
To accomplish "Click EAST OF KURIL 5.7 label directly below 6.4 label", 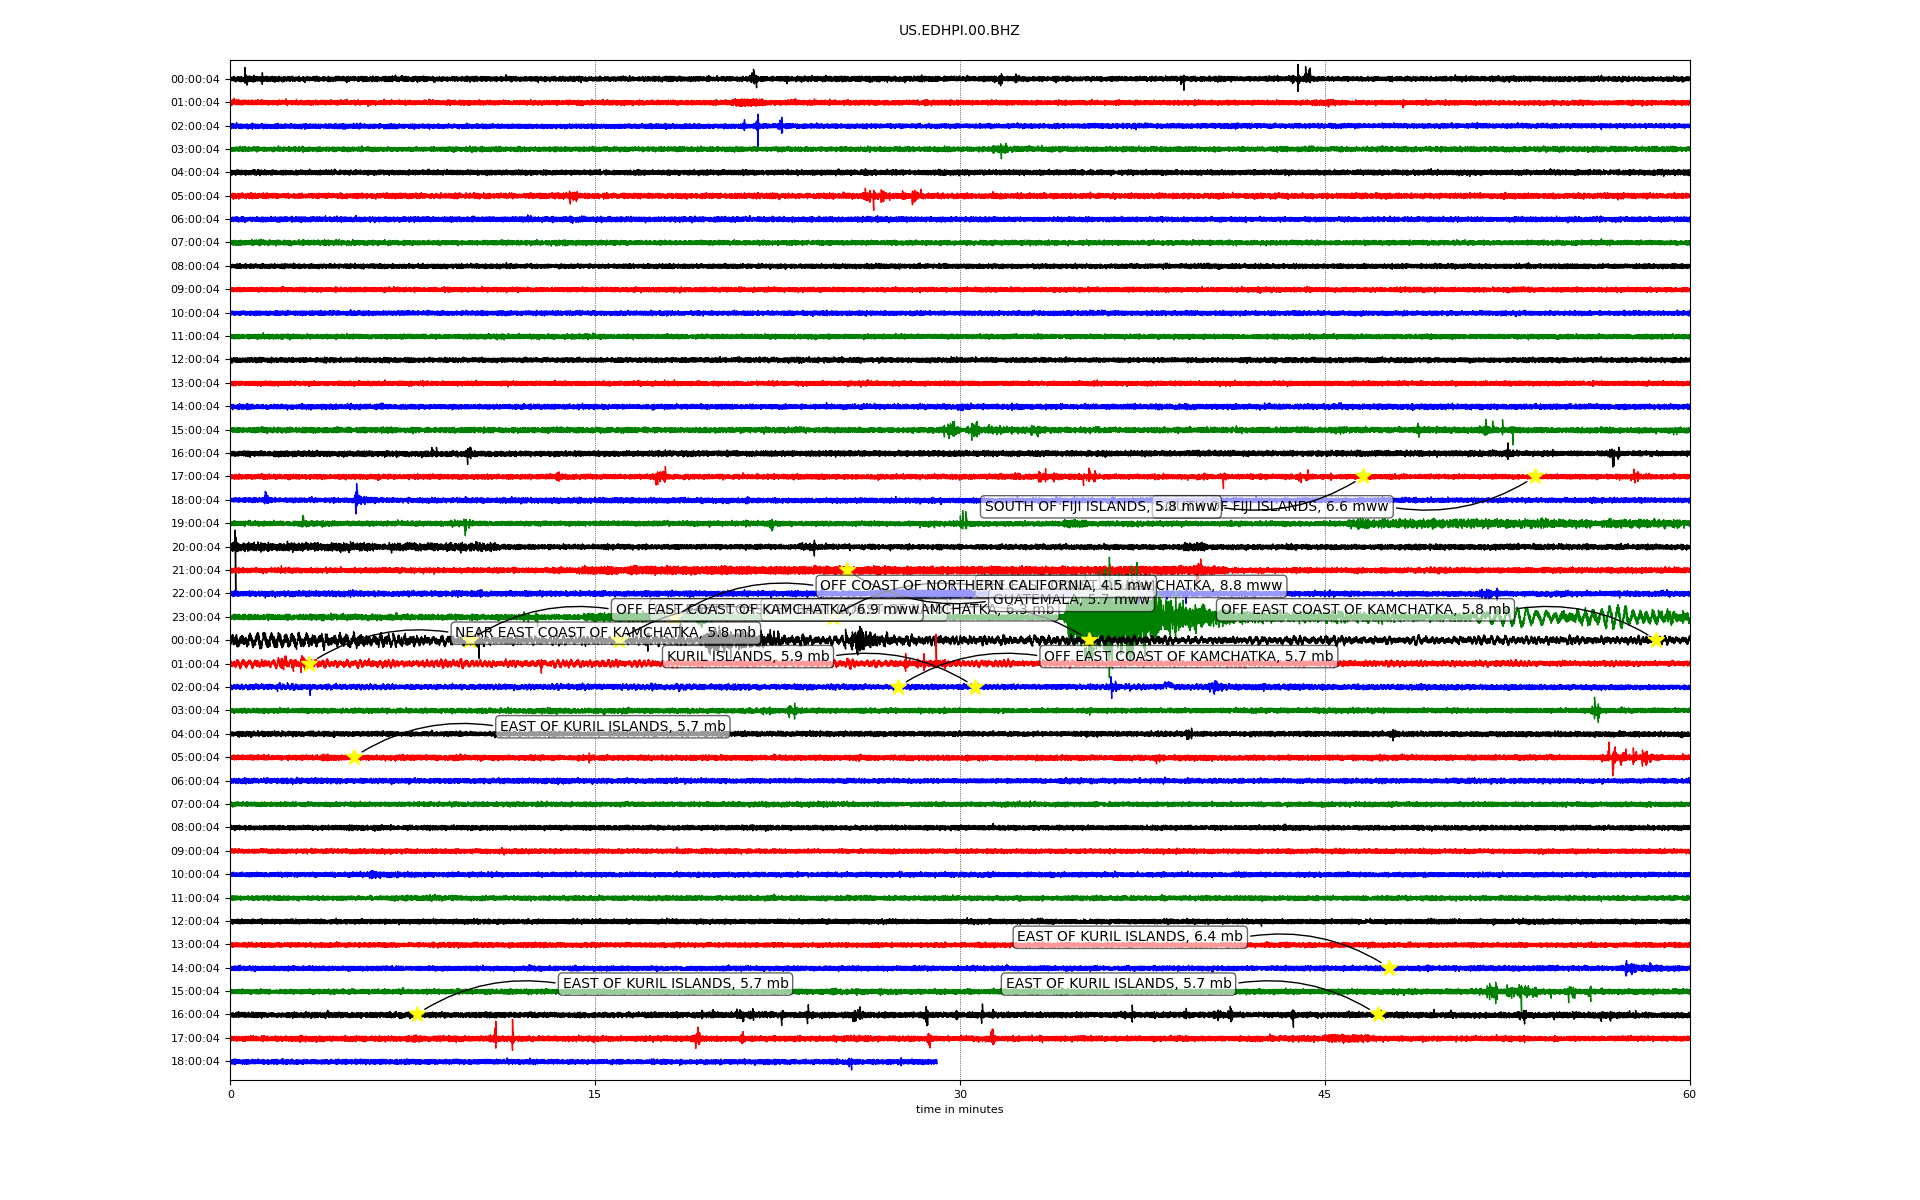I will pyautogui.click(x=1118, y=984).
